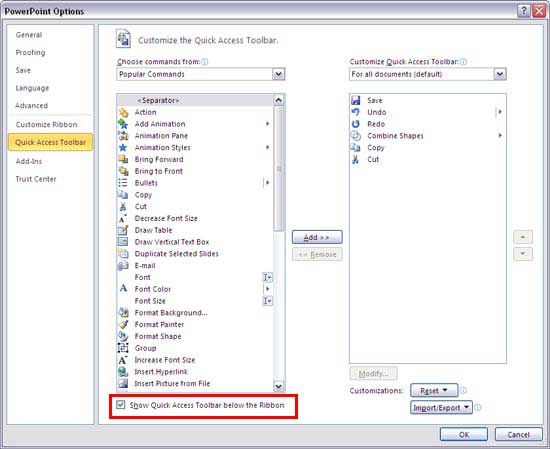Click the Bring to Front icon
Viewport: 550px width, 449px height.
click(x=123, y=171)
